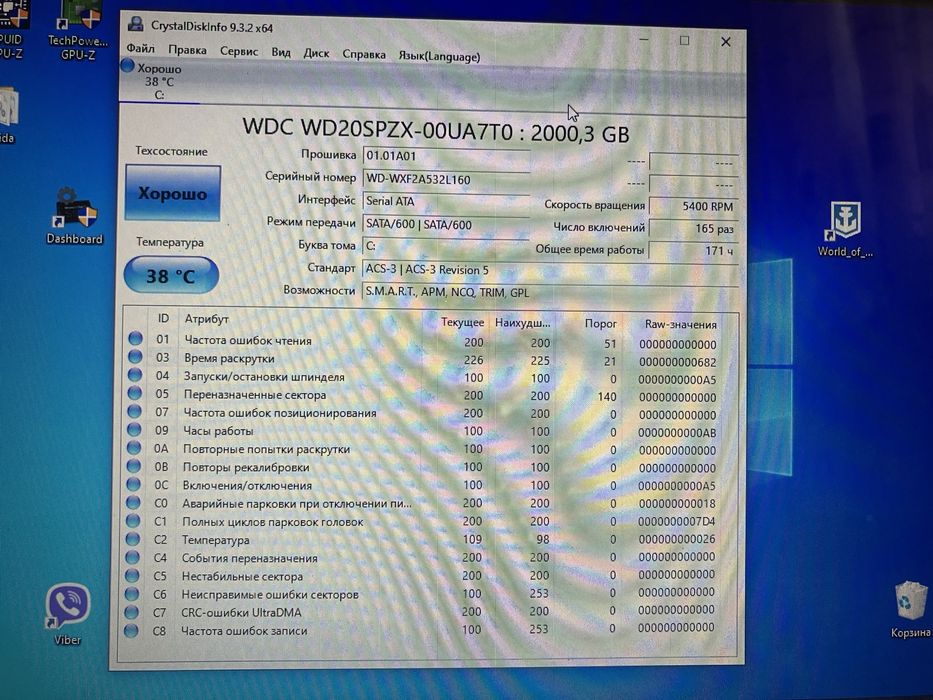Image resolution: width=933 pixels, height=700 pixels.
Task: Click the status circle for attribute 09
Action: [x=134, y=429]
